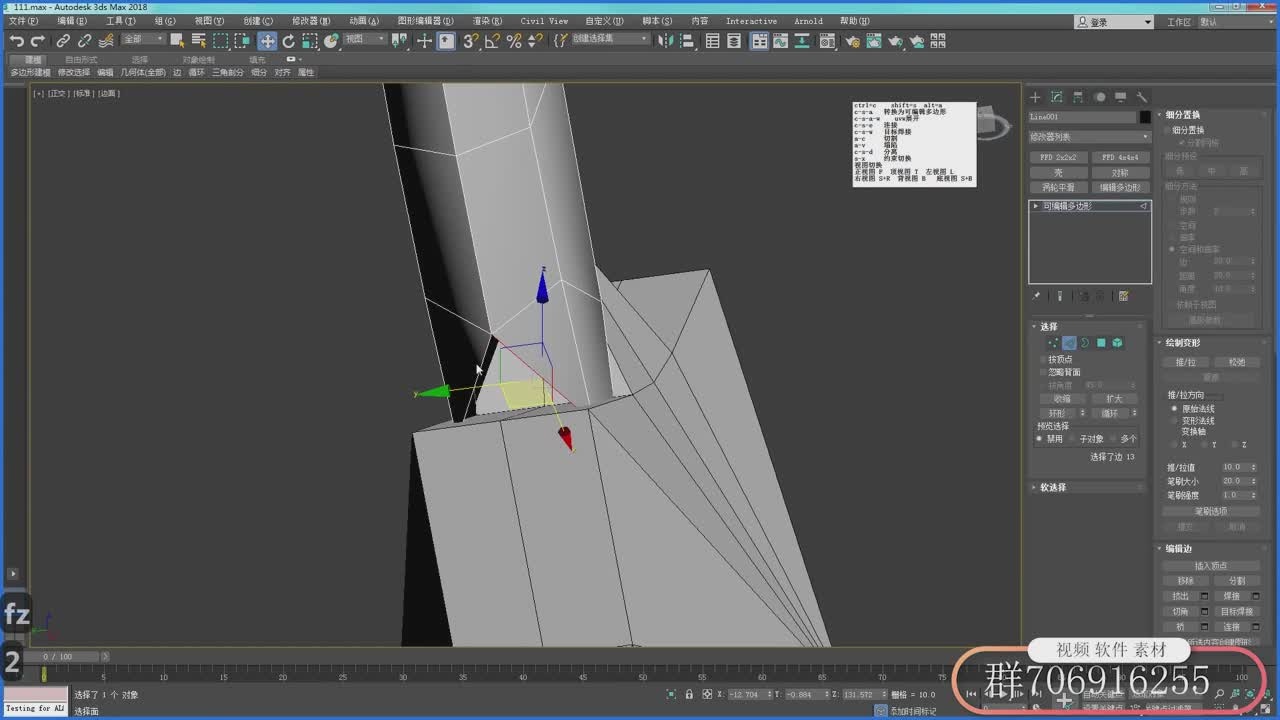Open reference coordinate system 视图 dropdown
The image size is (1280, 720).
(365, 39)
